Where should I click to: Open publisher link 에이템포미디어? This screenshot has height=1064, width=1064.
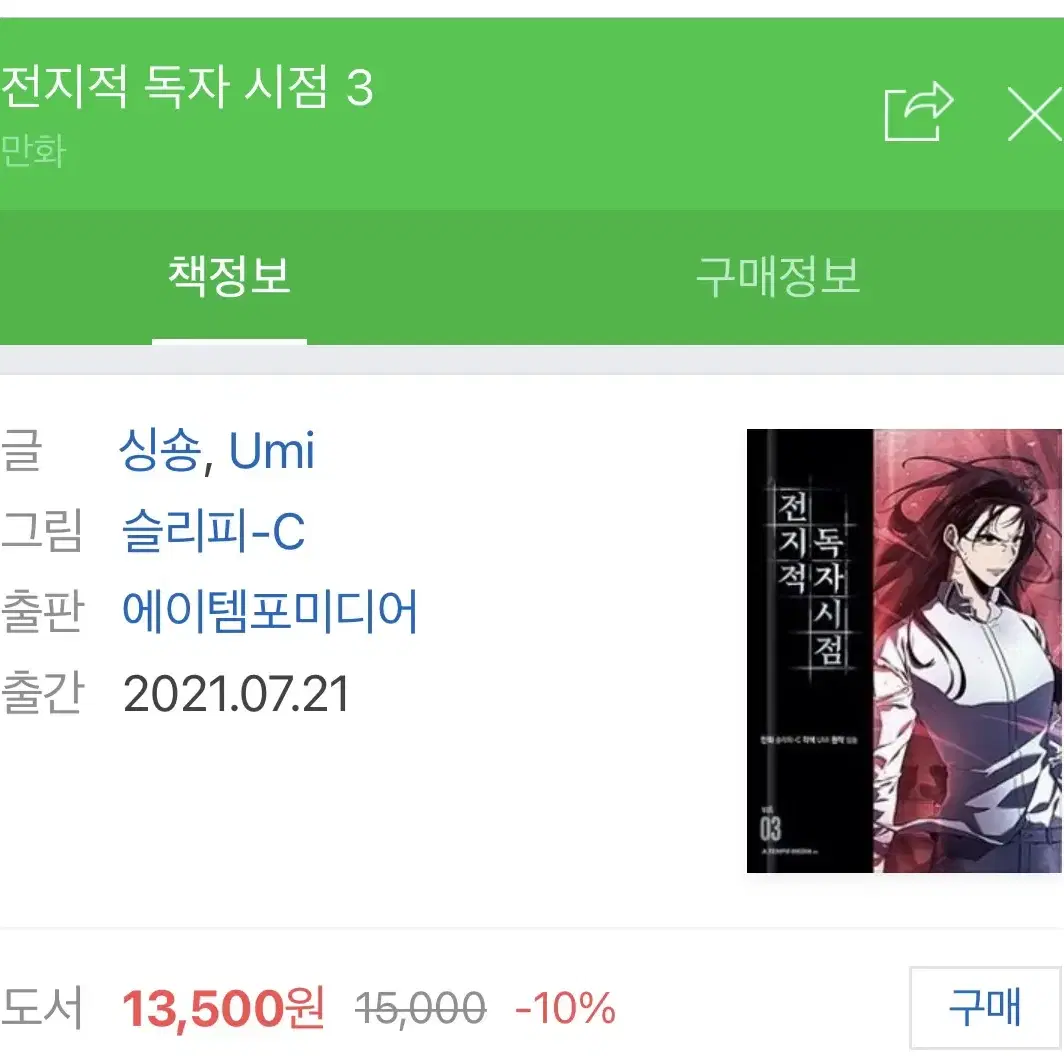[269, 611]
